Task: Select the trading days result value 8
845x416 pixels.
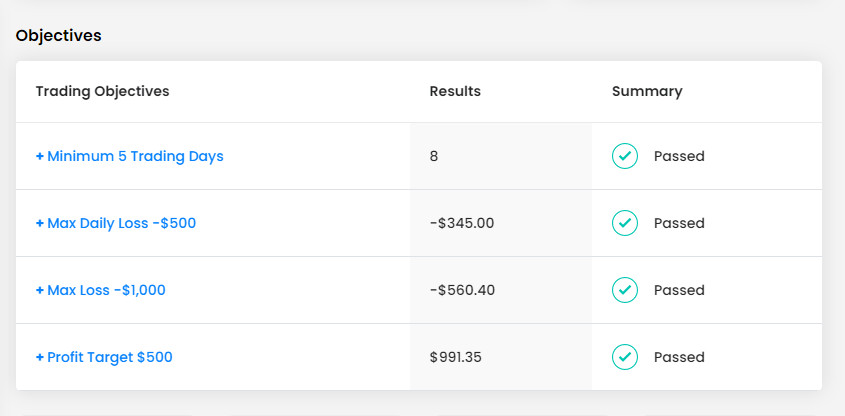Action: [x=434, y=156]
